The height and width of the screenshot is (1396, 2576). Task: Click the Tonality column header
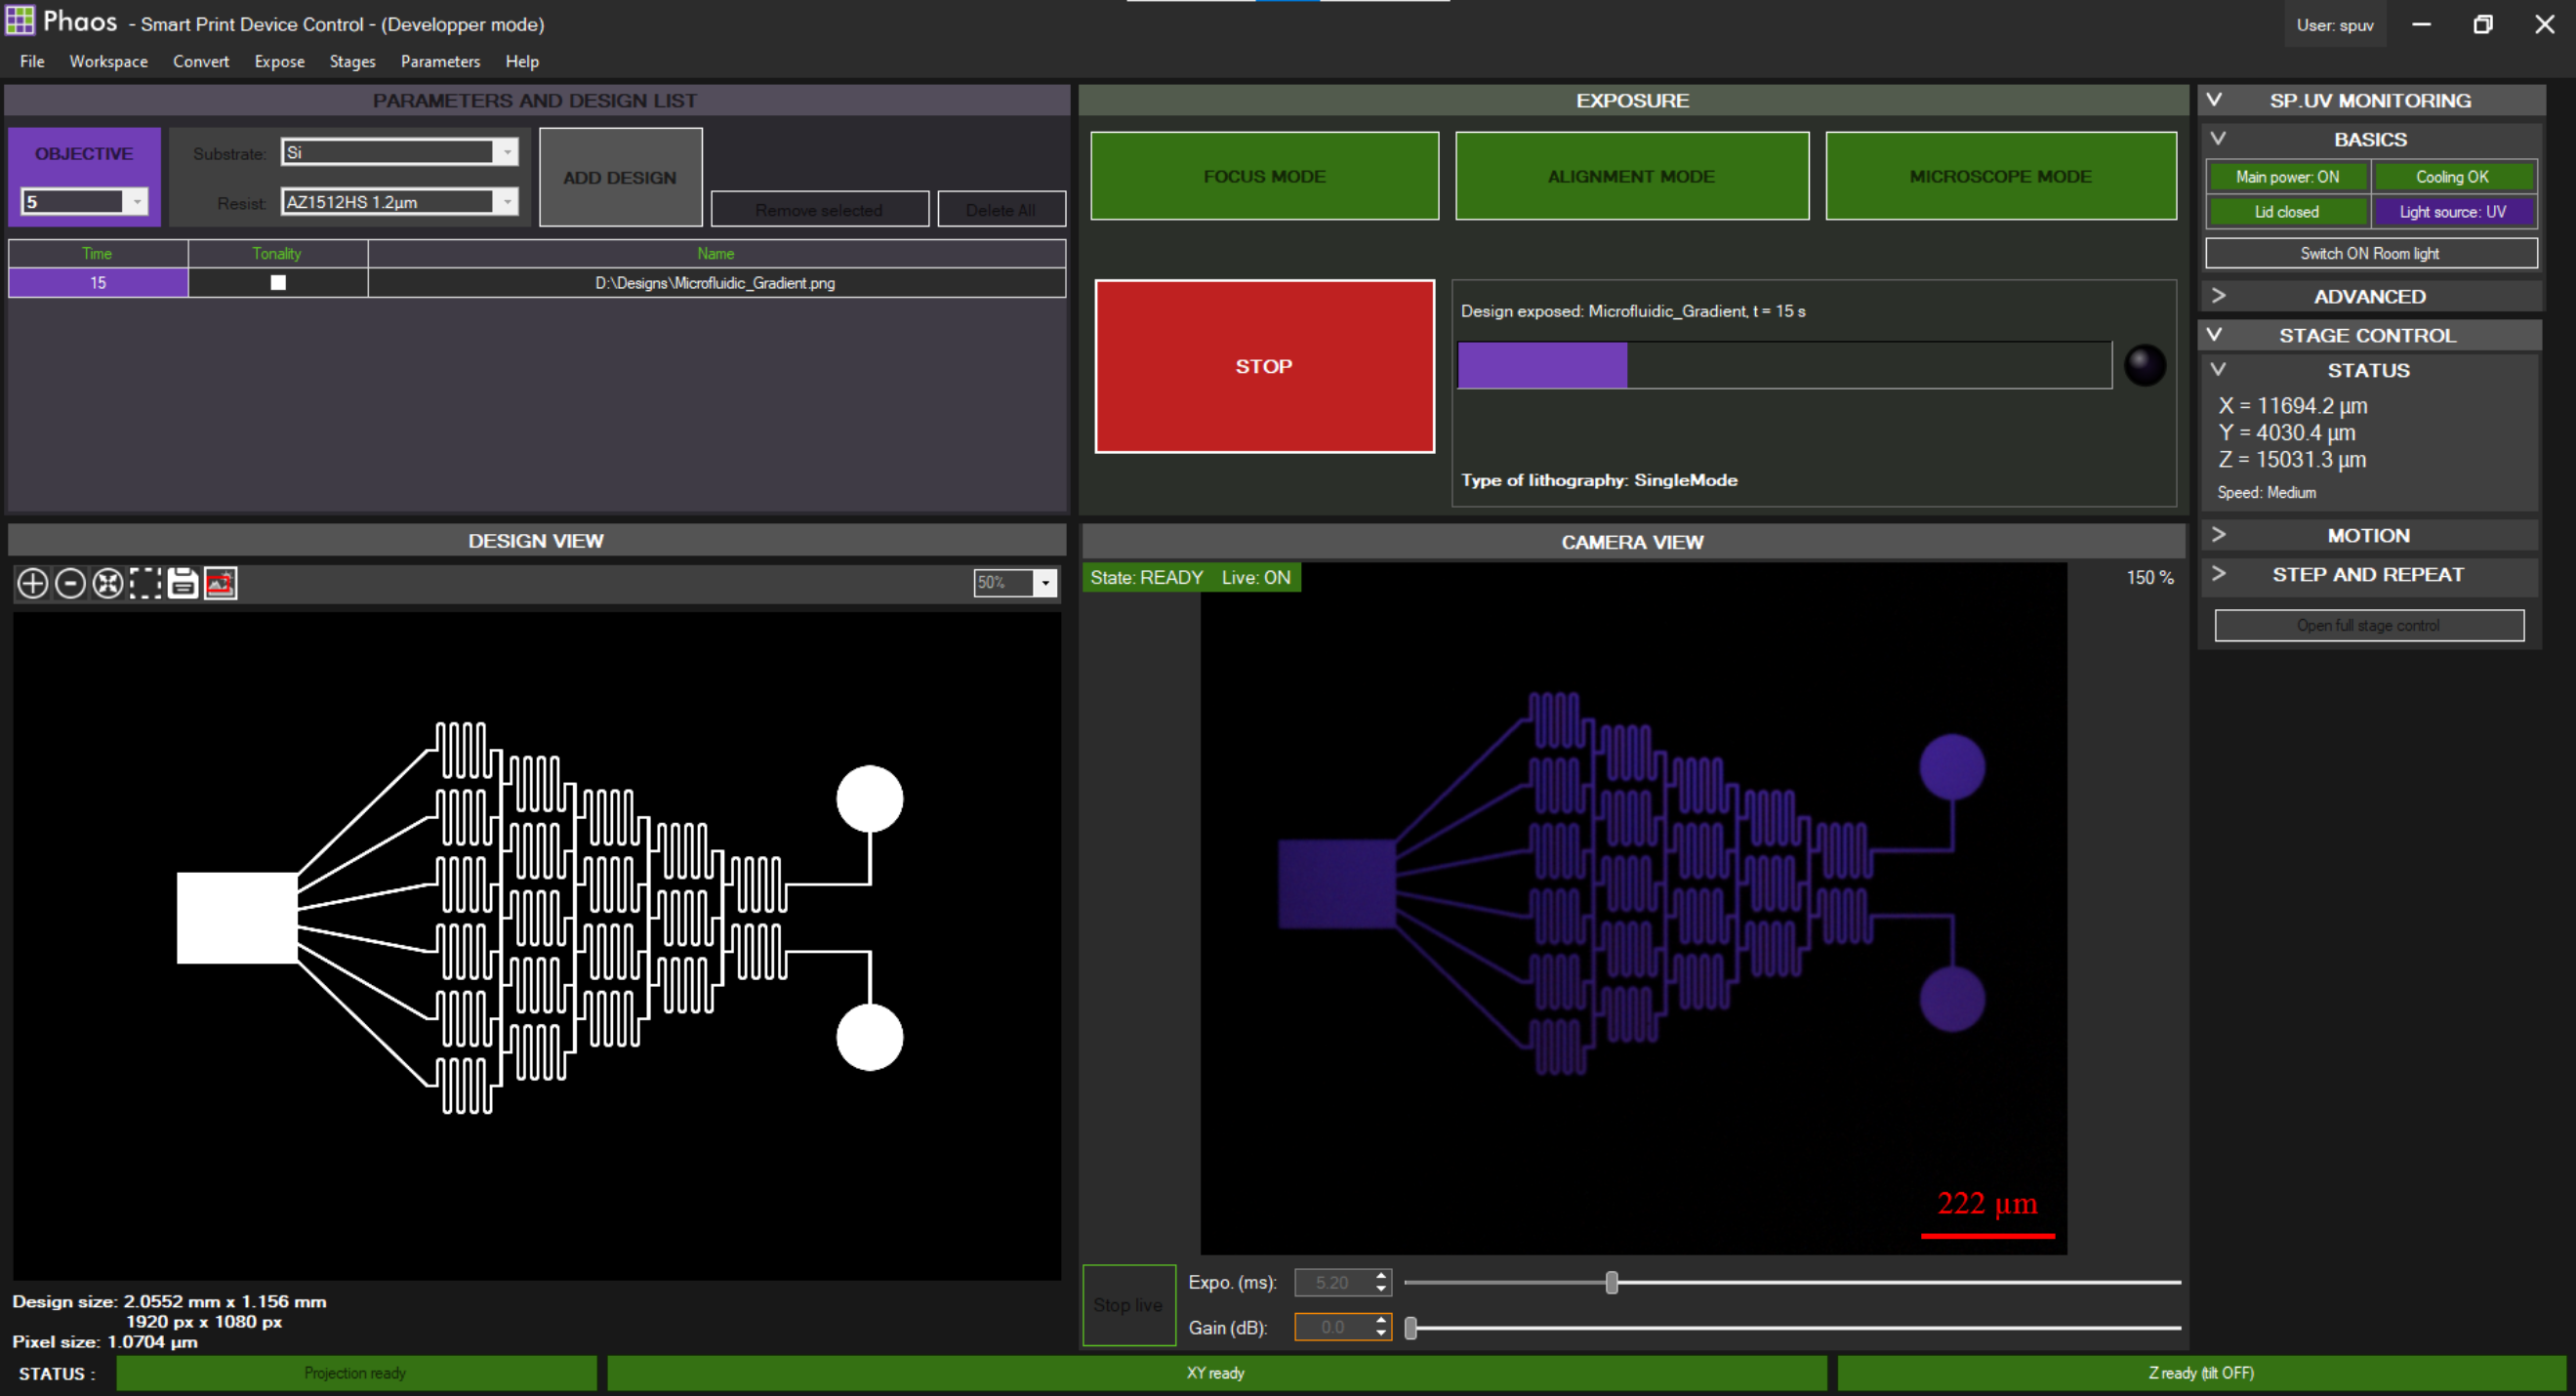coord(278,254)
